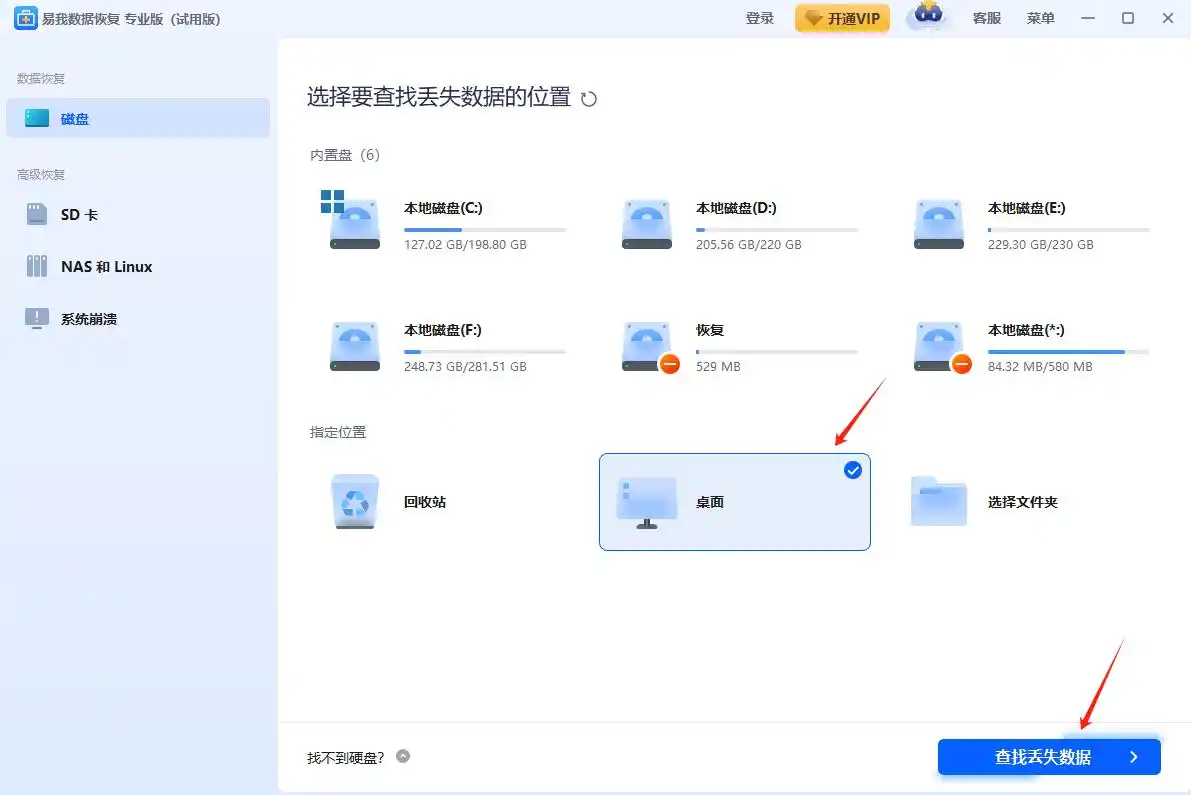1191x795 pixels.
Task: Click the refresh icon beside page title
Action: [x=588, y=99]
